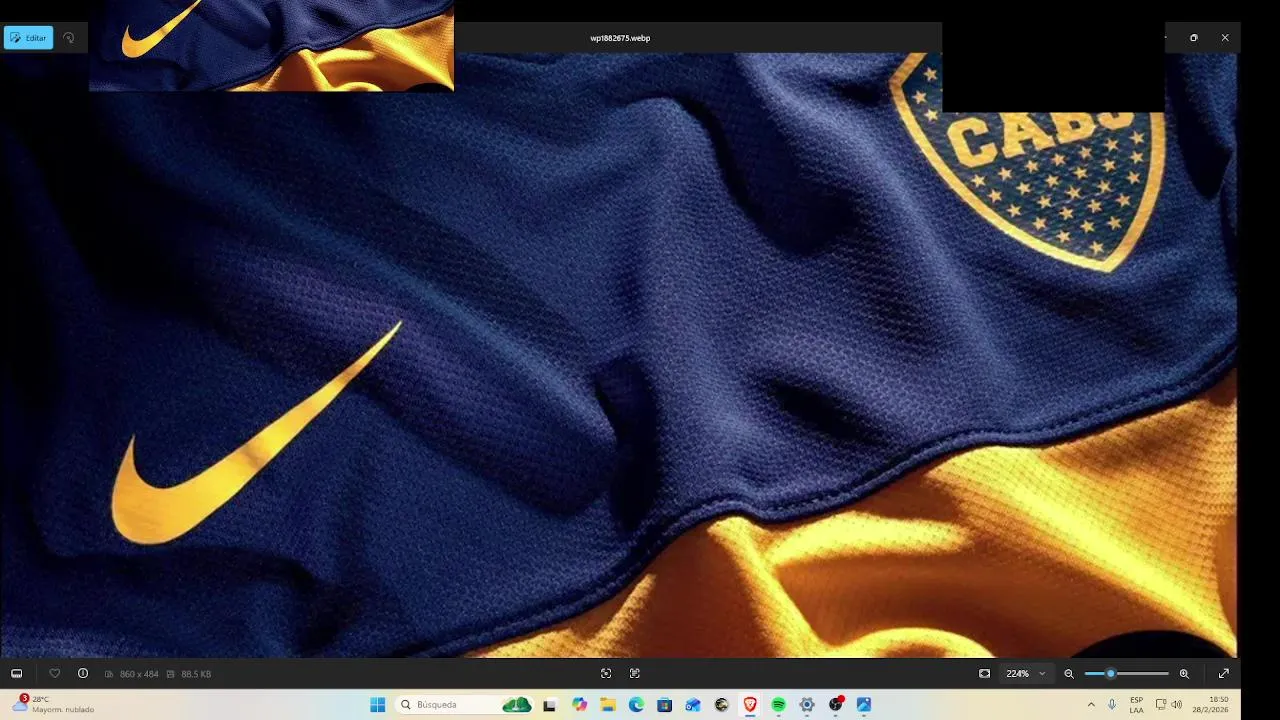The image size is (1280, 720).
Task: Launch Microsoft Edge from taskbar
Action: [x=636, y=705]
